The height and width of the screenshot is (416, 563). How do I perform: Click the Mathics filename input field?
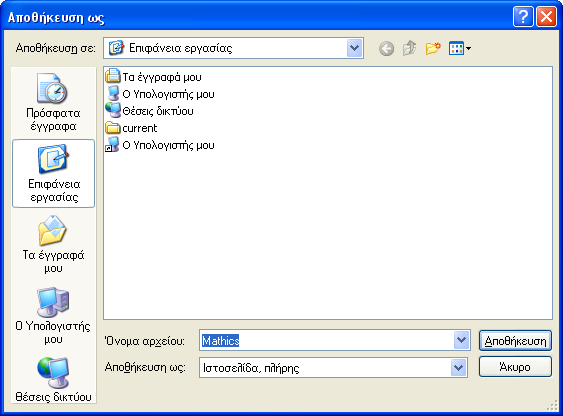point(327,340)
